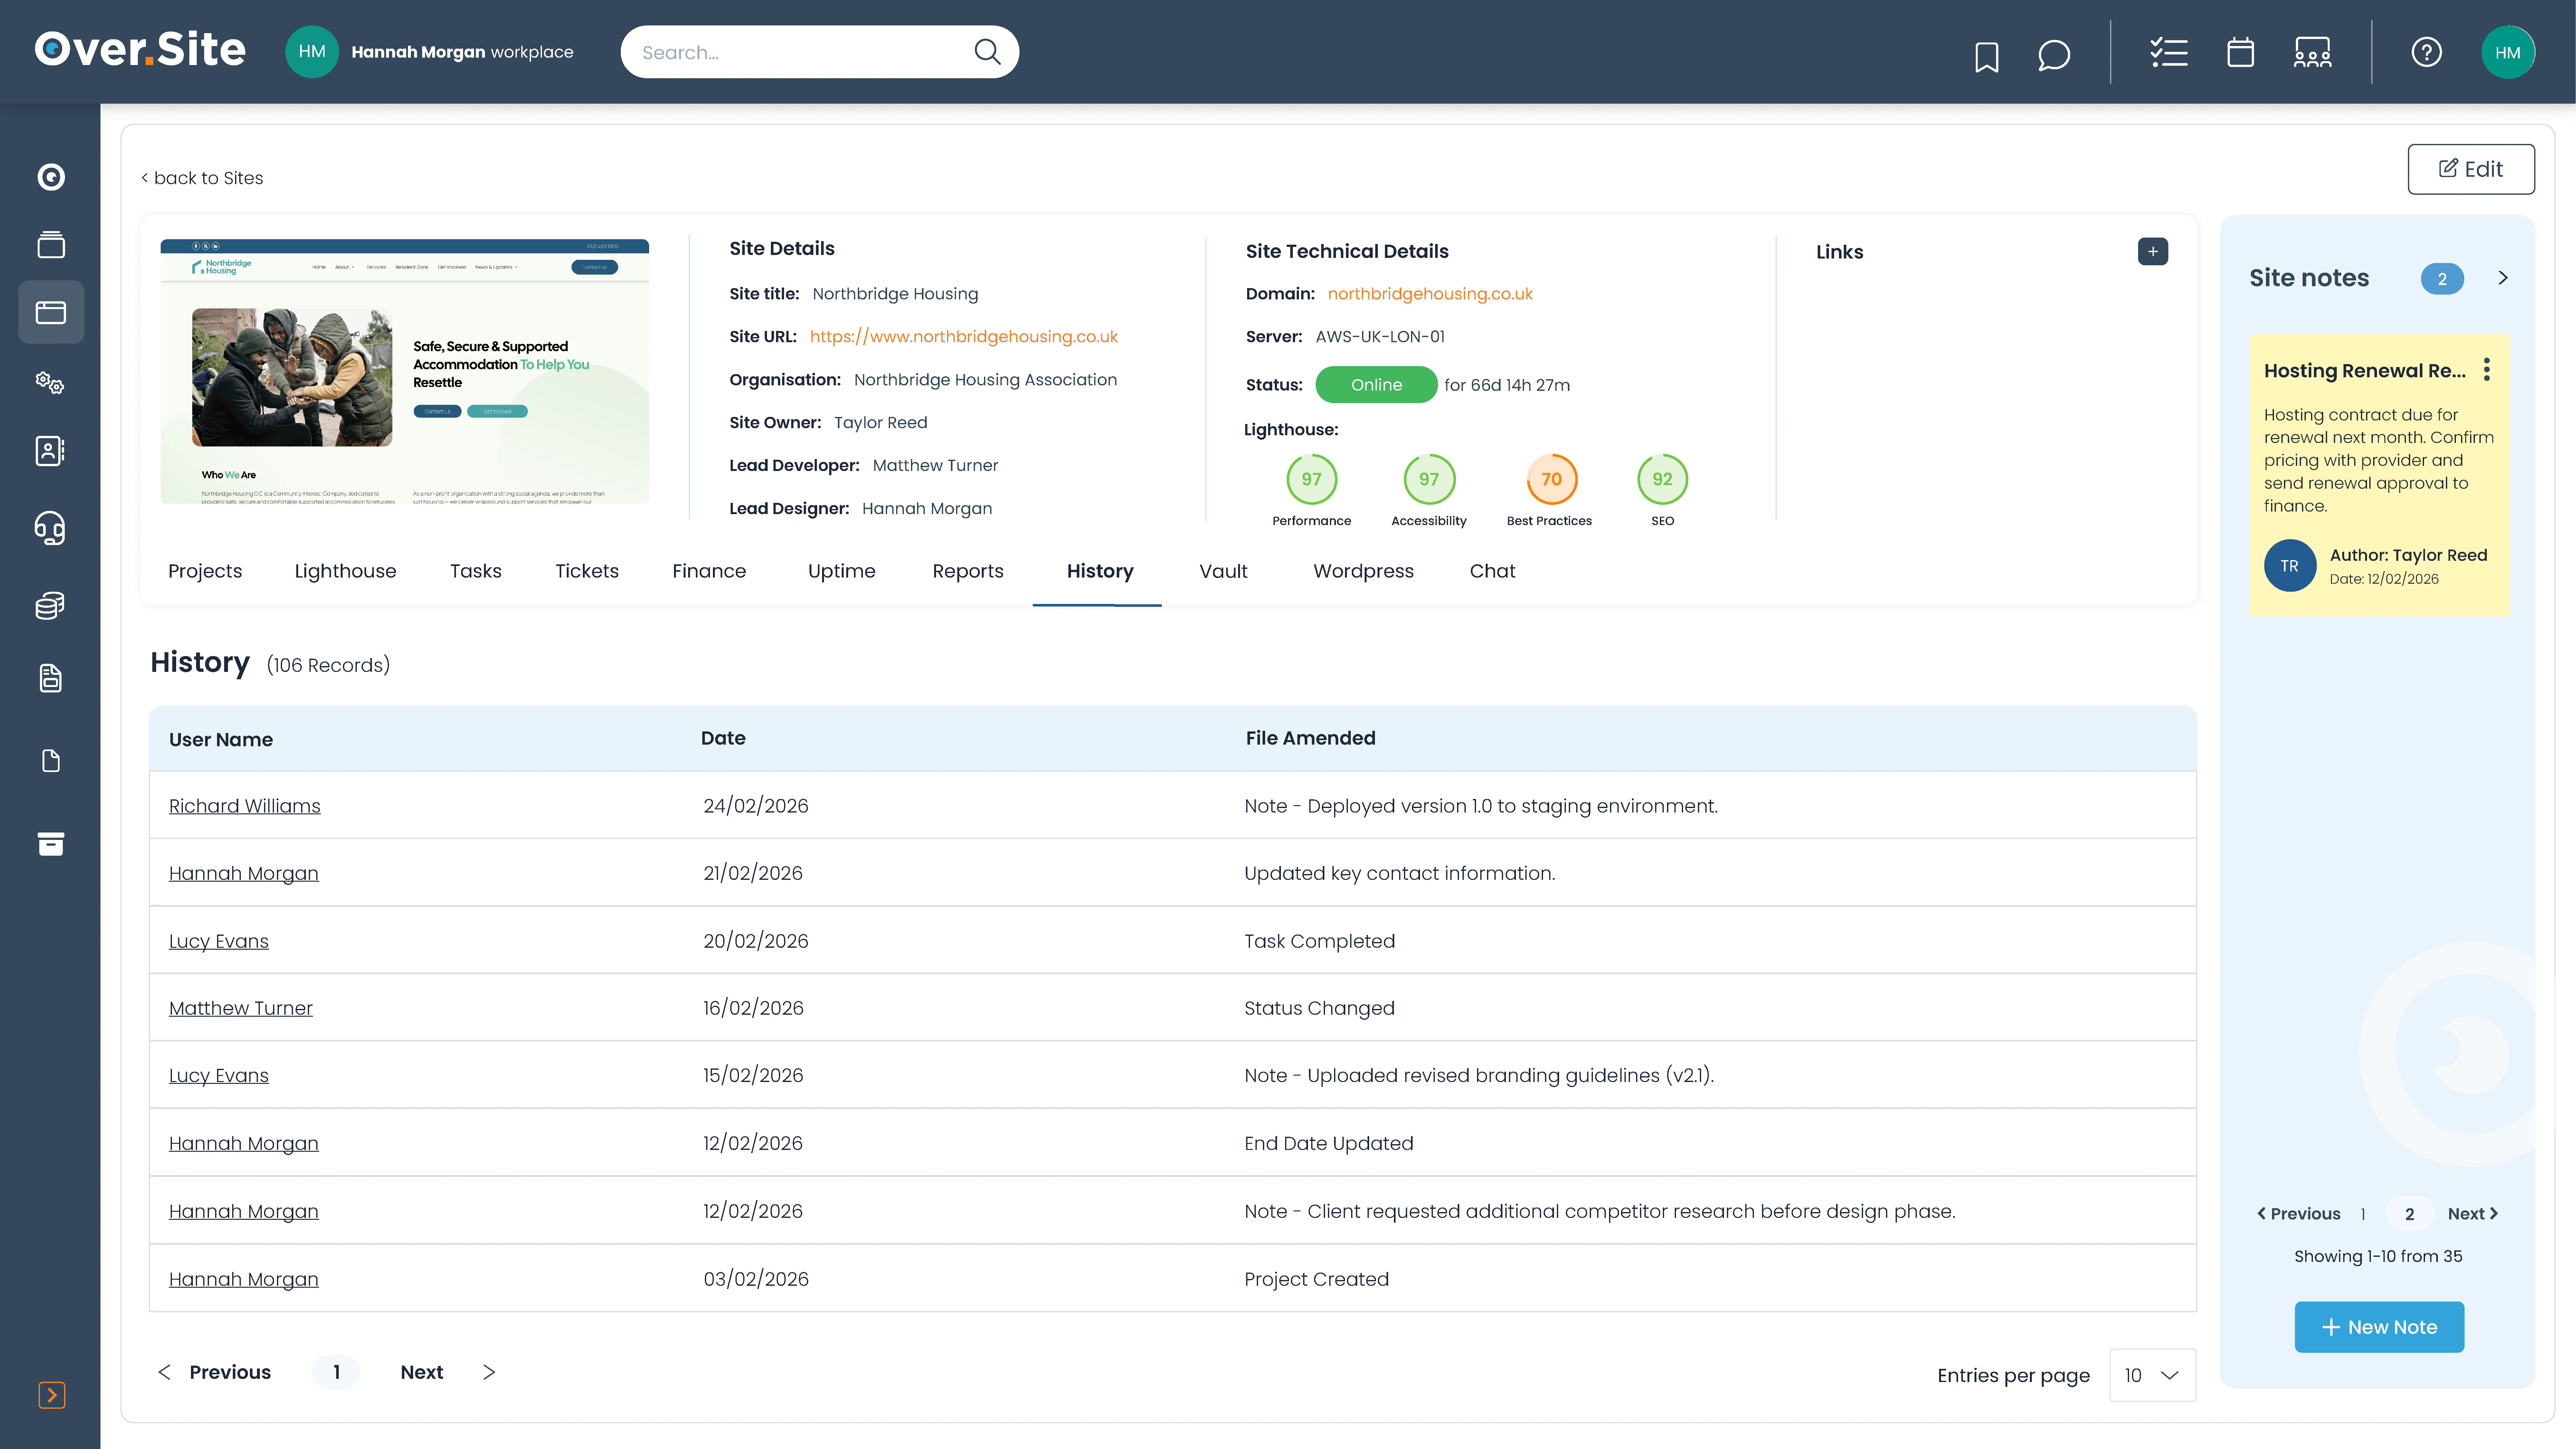Open Richard Williams user link
Image resolution: width=2576 pixels, height=1449 pixels.
click(245, 806)
